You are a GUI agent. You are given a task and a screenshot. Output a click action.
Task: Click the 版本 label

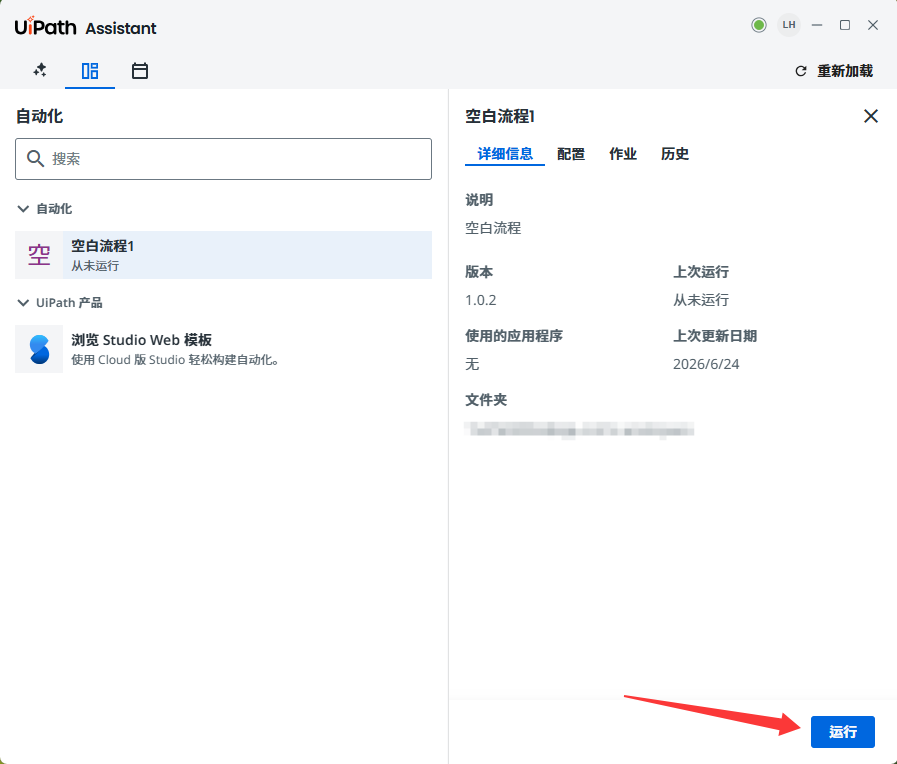tap(479, 272)
